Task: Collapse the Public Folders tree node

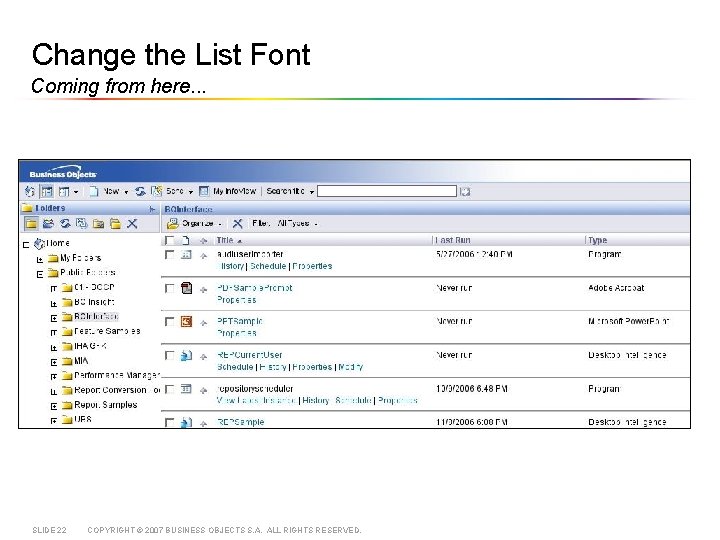Action: tap(40, 275)
